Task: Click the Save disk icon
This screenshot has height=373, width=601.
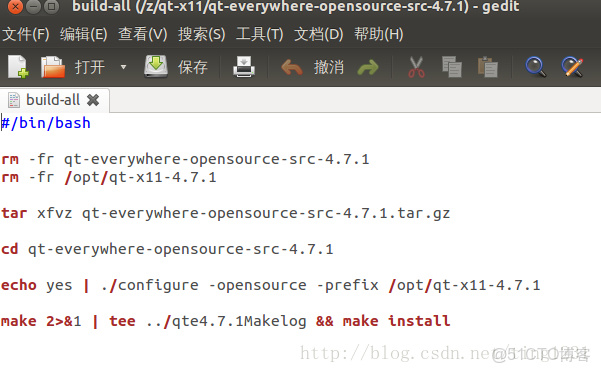Action: (x=156, y=67)
